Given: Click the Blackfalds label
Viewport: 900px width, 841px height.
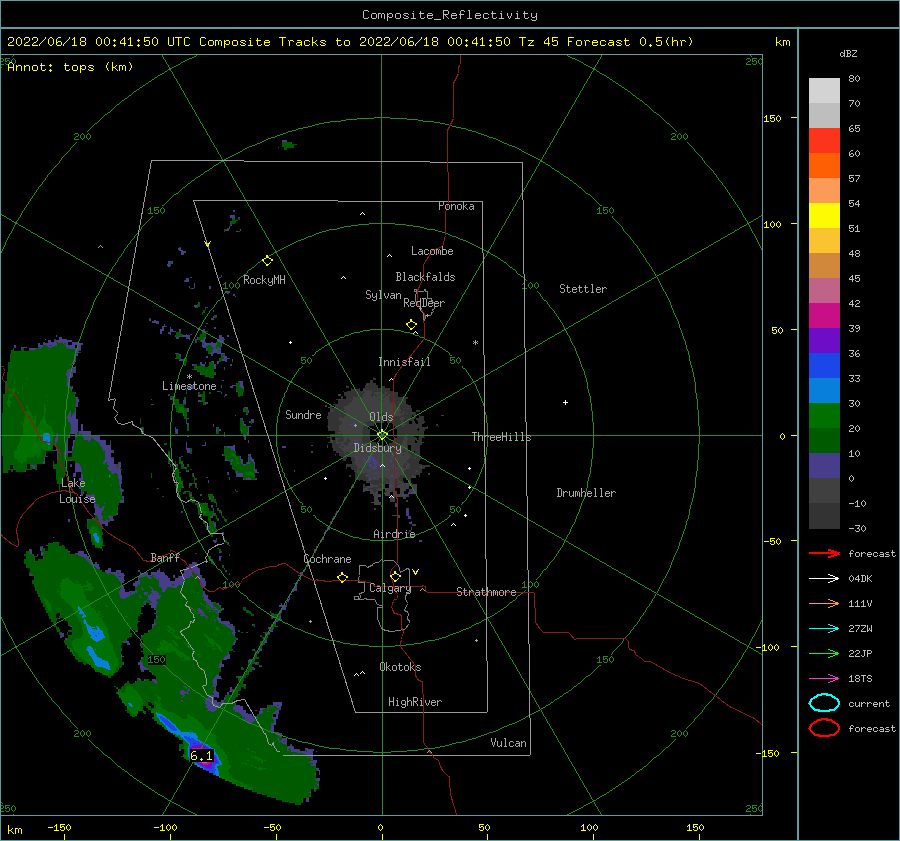Looking at the screenshot, I should (425, 277).
